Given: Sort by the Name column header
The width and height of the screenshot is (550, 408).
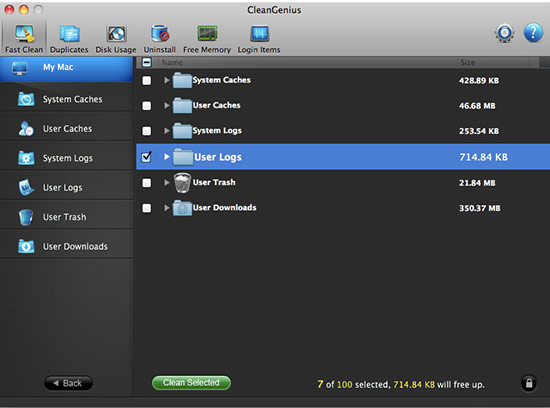Looking at the screenshot, I should pyautogui.click(x=172, y=62).
